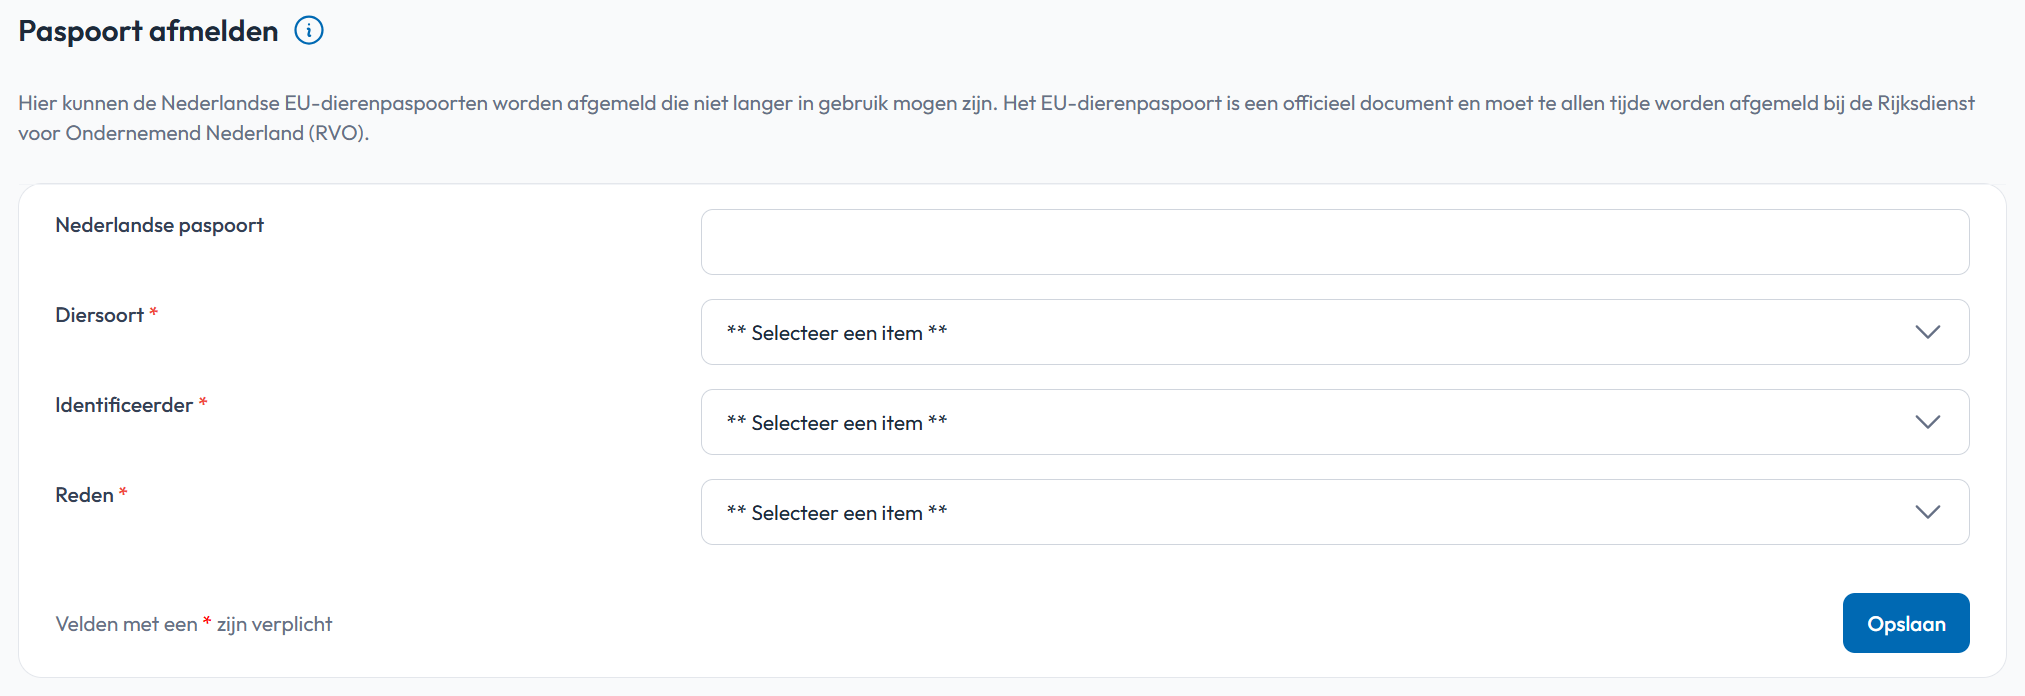The height and width of the screenshot is (696, 2025).
Task: Click the Reden field label
Action: pyautogui.click(x=84, y=495)
